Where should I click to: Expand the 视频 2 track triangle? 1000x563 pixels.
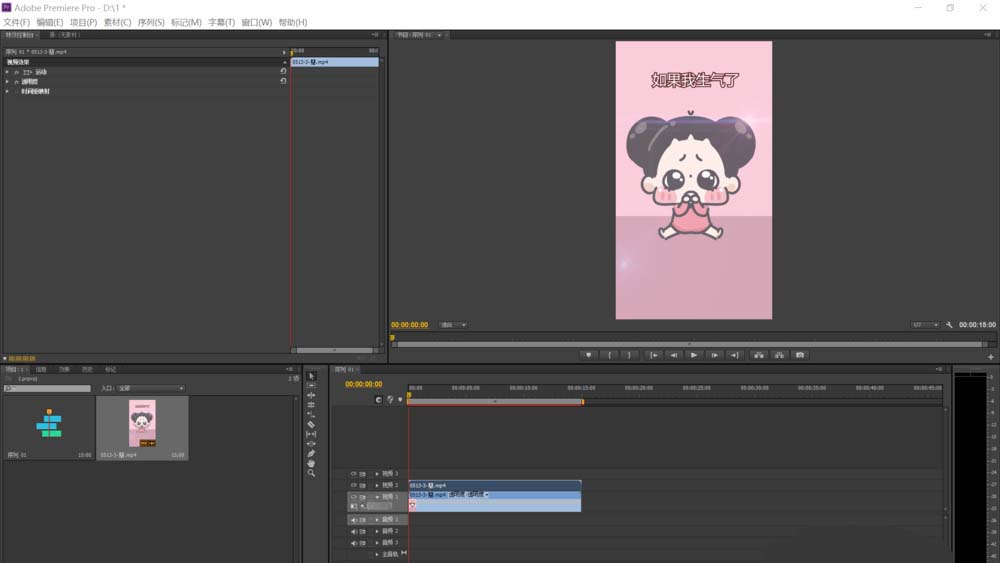(377, 485)
